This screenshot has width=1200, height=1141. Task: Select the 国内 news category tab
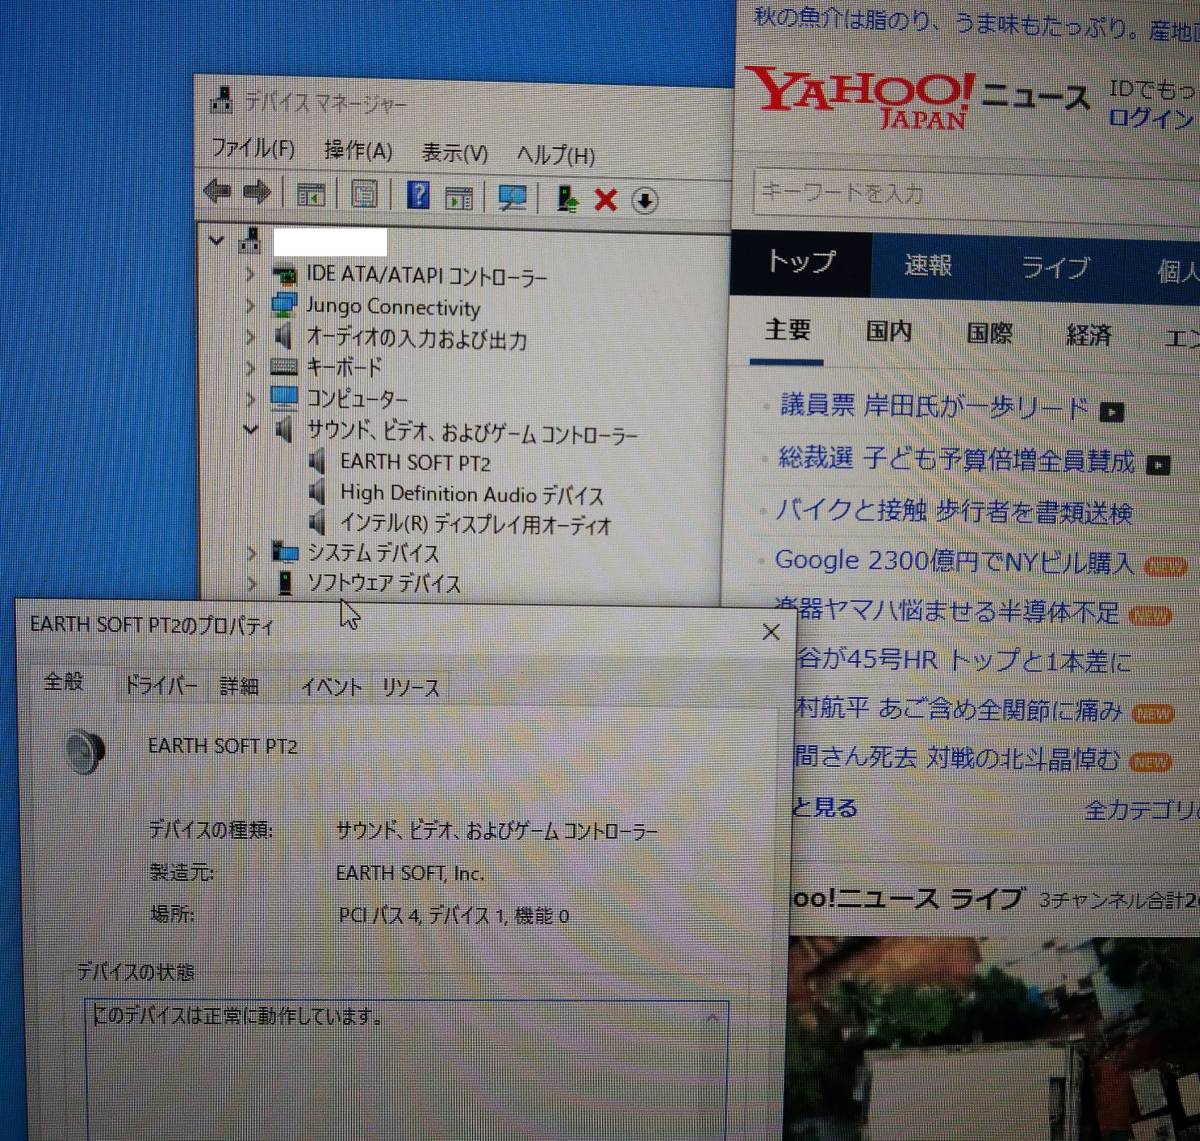(888, 332)
